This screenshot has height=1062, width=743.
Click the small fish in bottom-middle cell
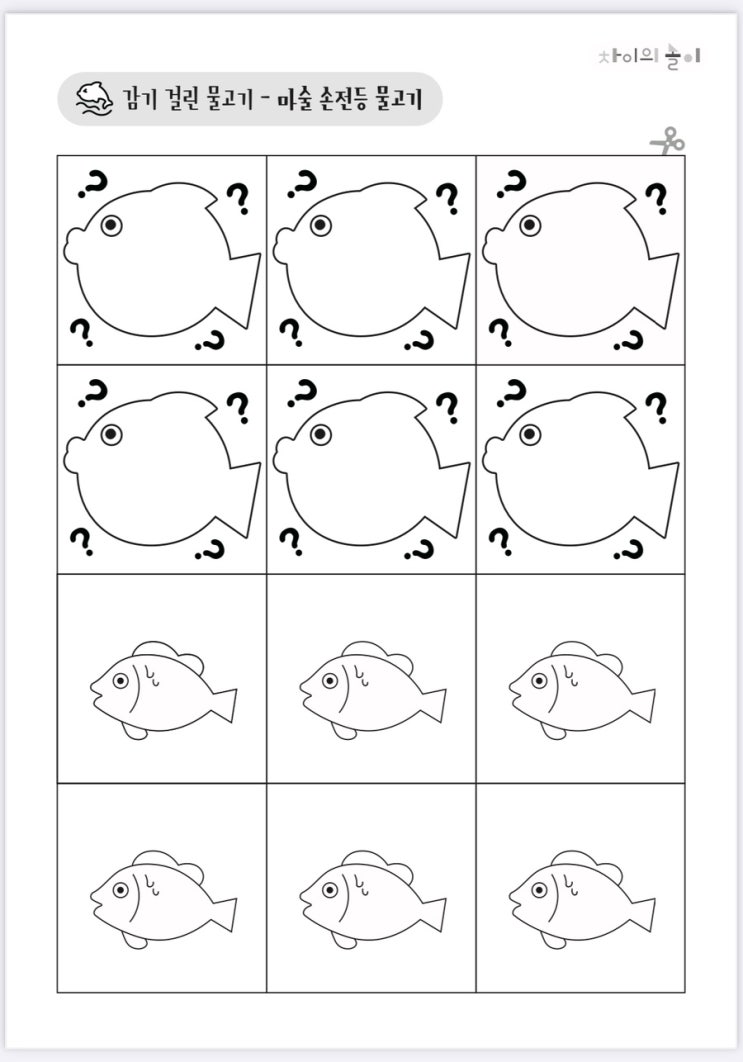coord(373,899)
